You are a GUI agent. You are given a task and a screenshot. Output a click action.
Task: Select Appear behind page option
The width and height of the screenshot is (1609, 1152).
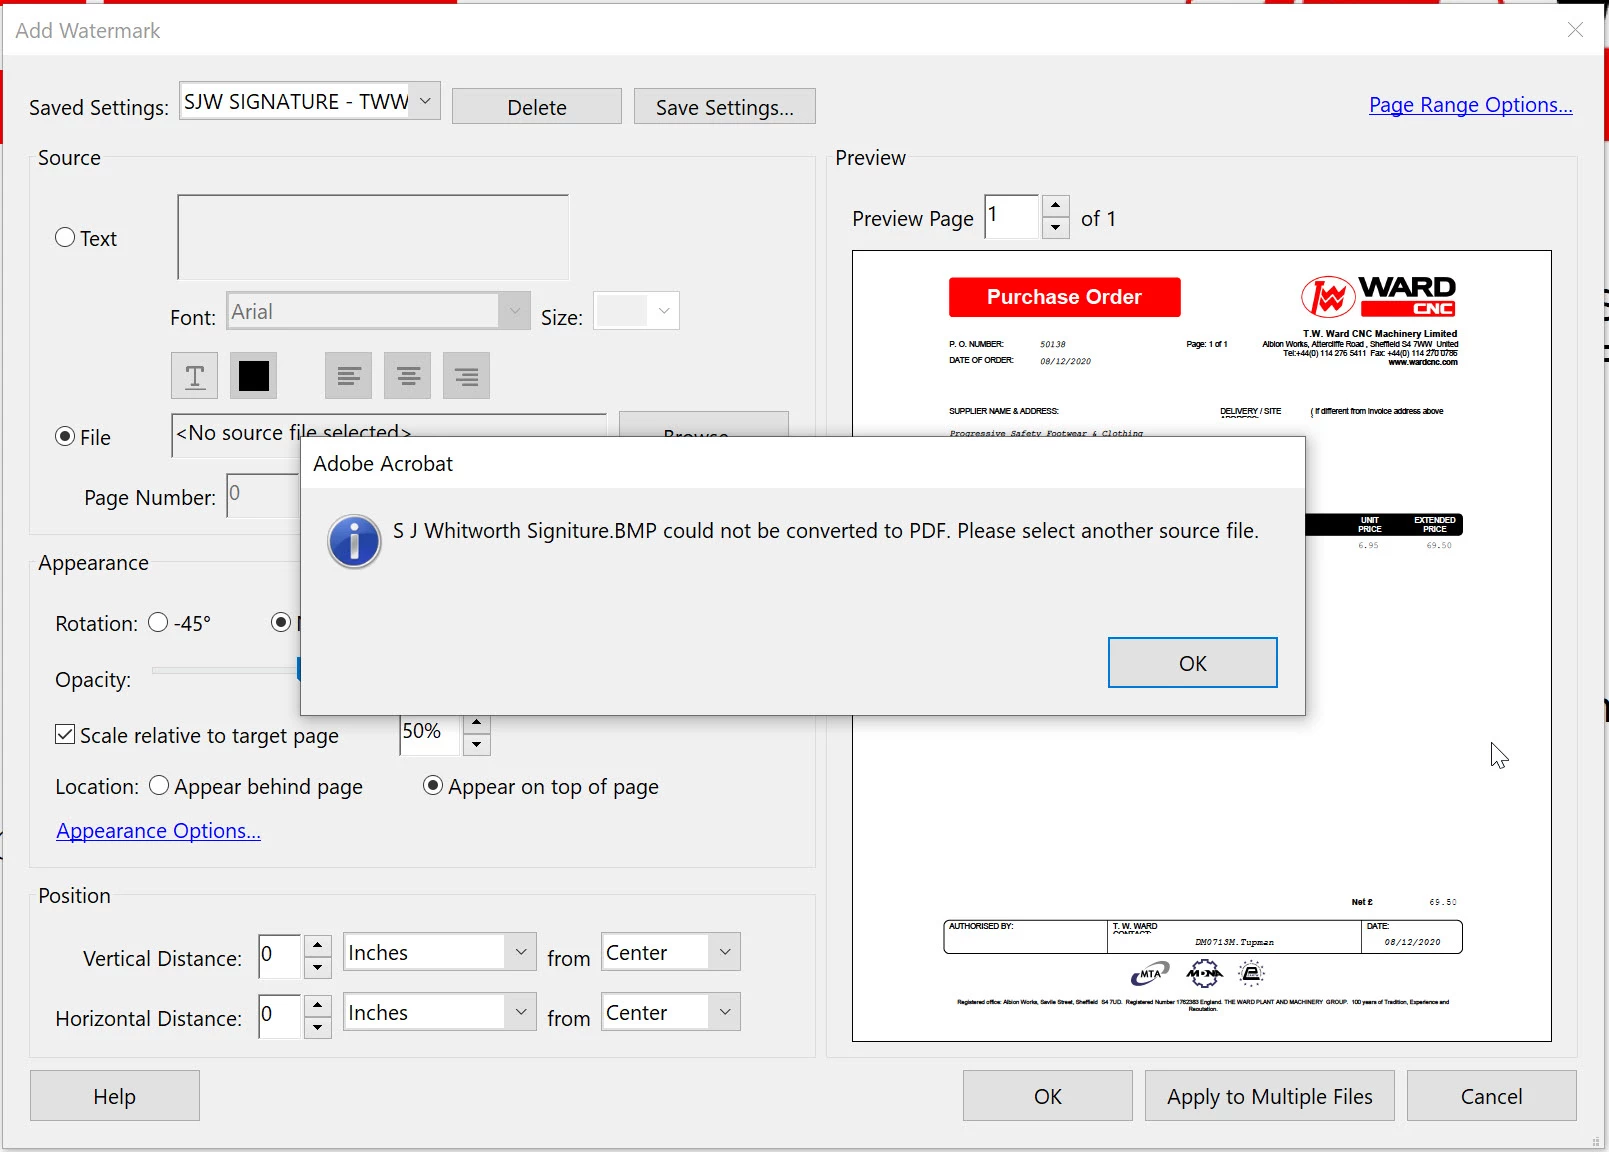point(159,785)
